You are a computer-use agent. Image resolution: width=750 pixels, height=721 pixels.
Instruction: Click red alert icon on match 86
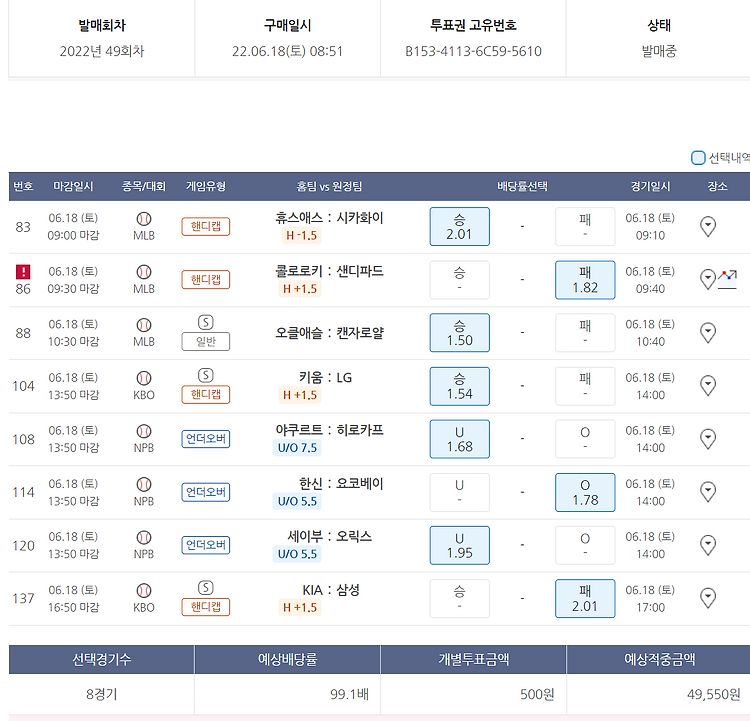tap(23, 272)
